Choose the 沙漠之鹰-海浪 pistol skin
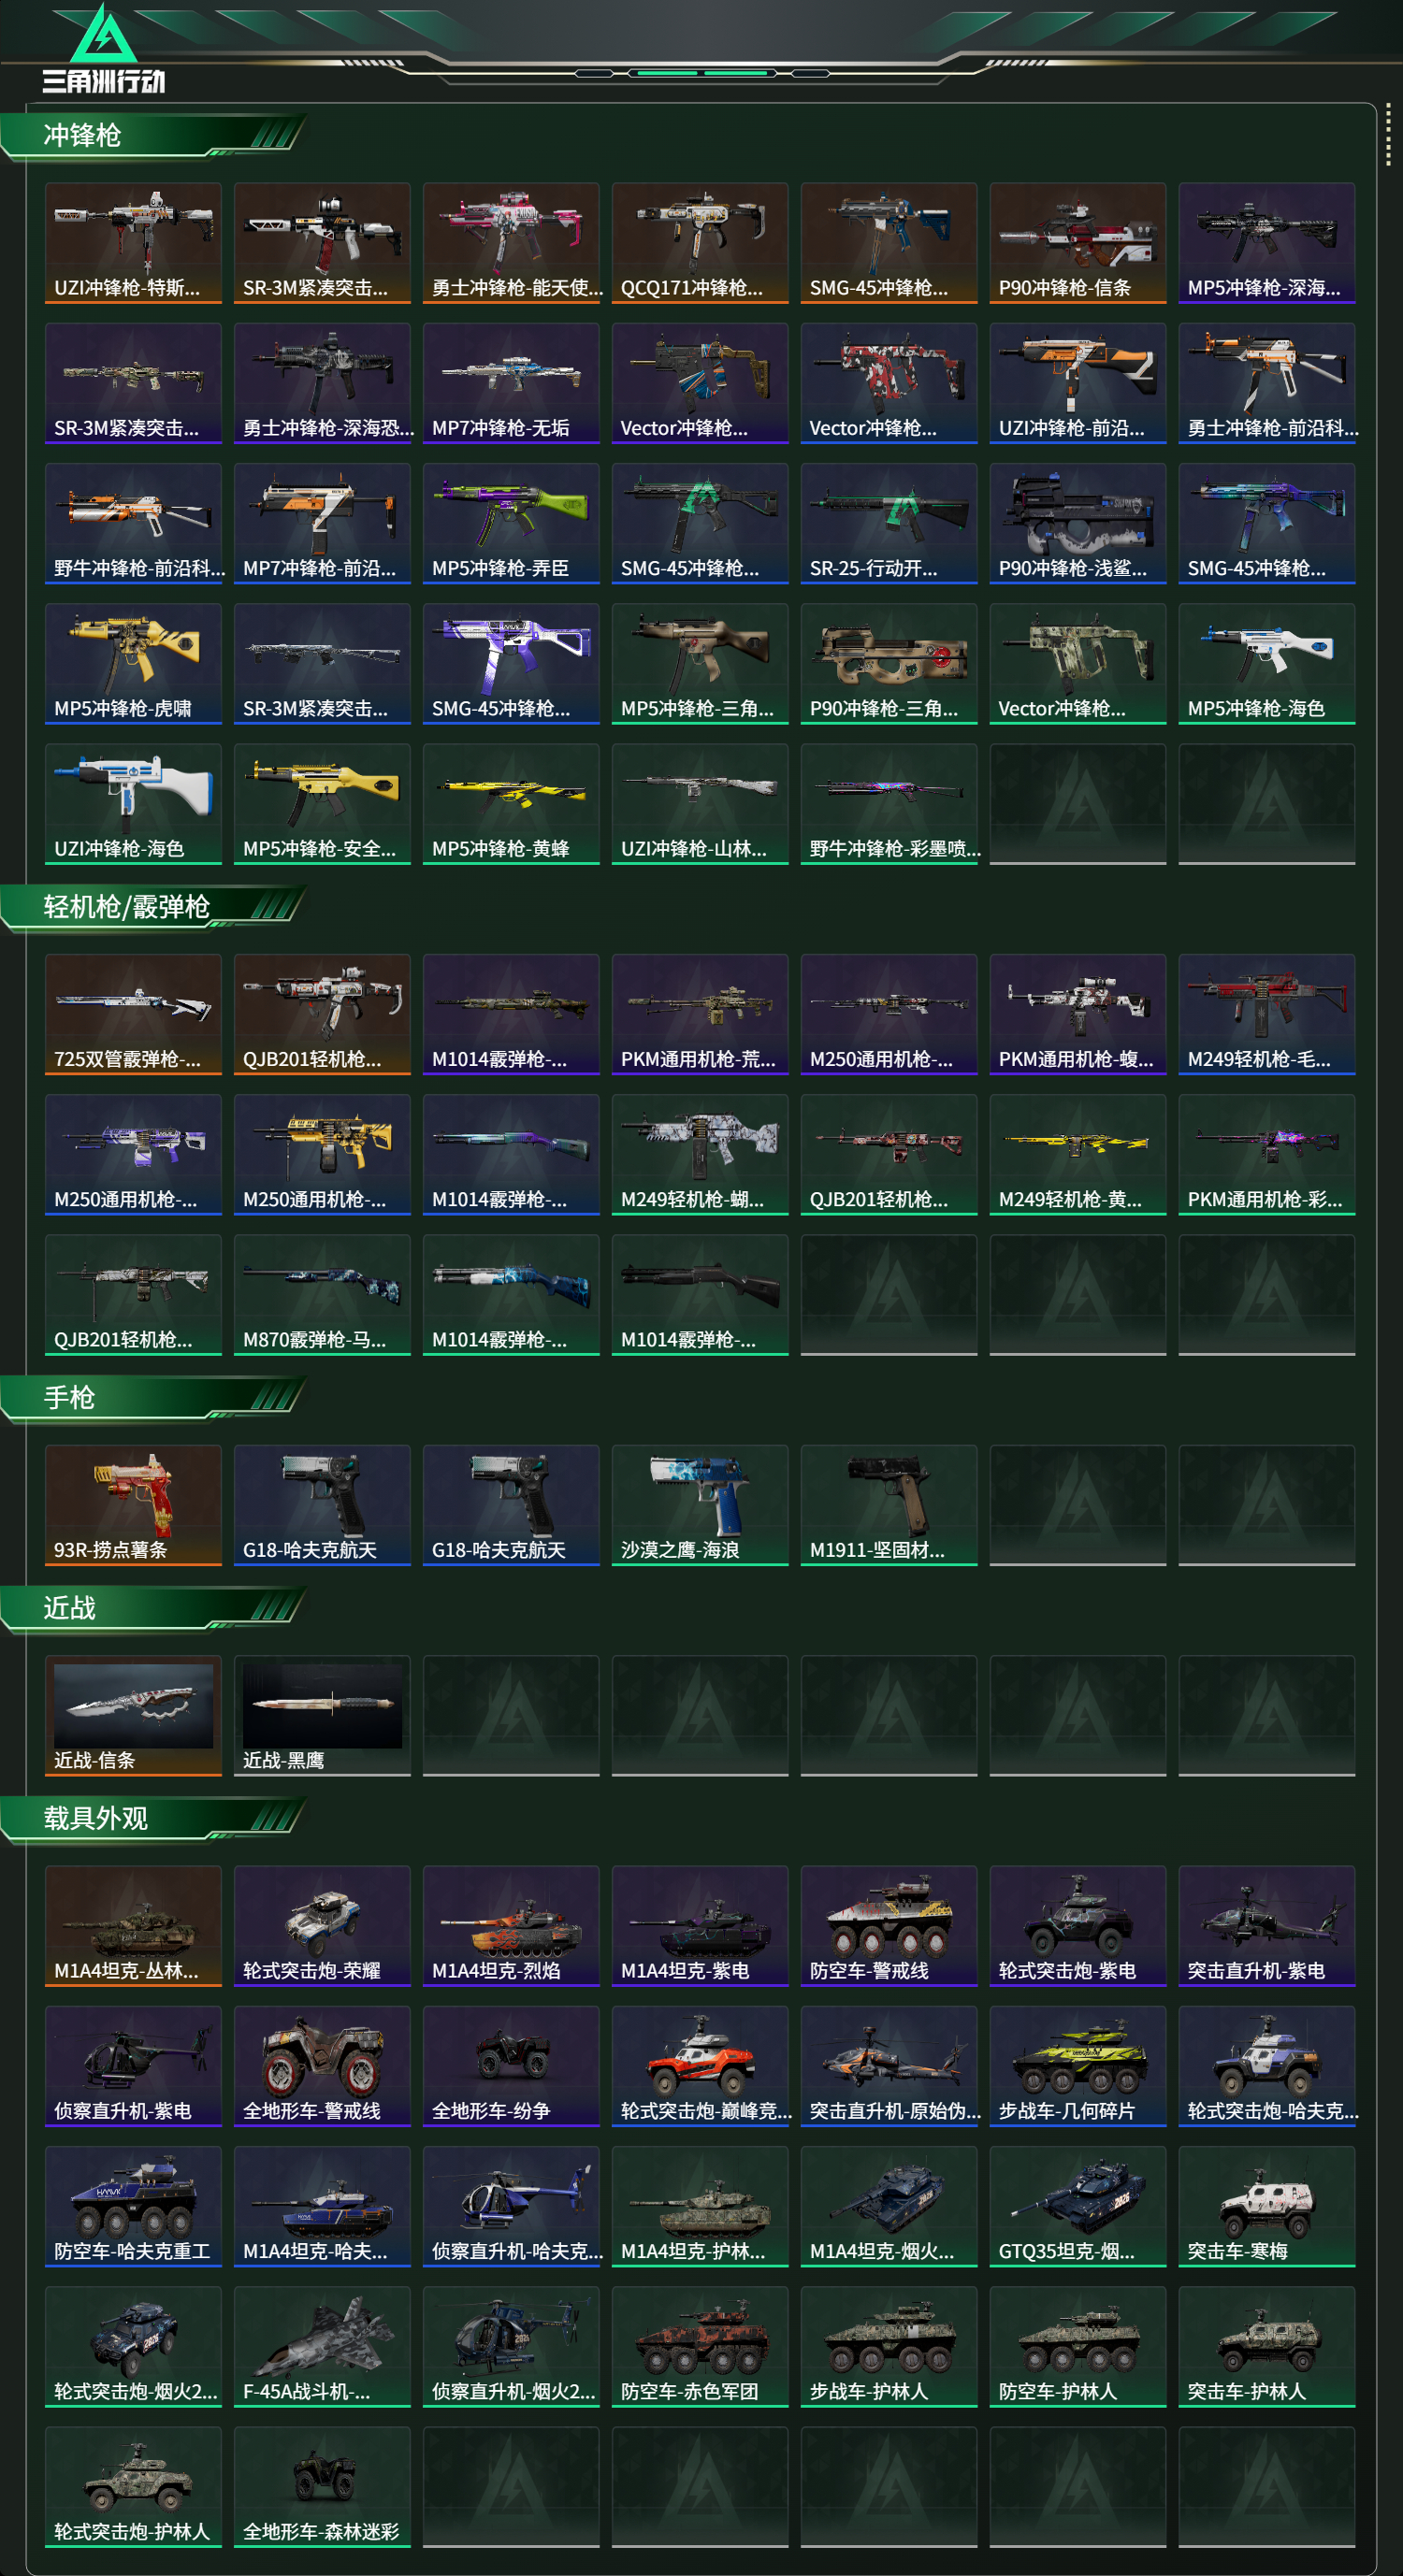The image size is (1403, 2576). (700, 1505)
